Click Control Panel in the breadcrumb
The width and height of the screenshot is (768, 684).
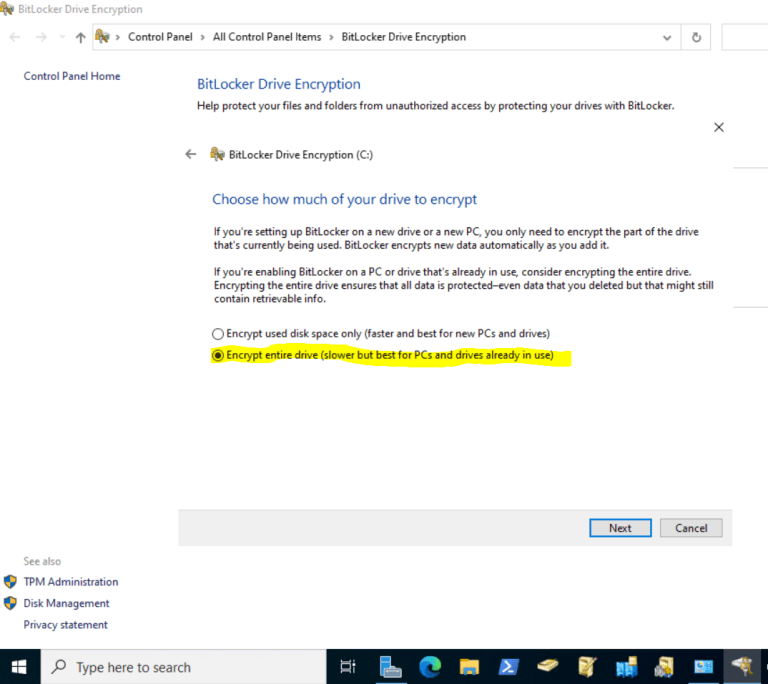160,37
